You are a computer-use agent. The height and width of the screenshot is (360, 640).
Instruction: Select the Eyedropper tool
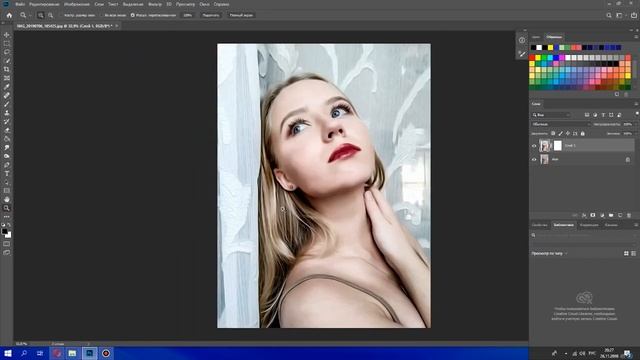[x=7, y=87]
